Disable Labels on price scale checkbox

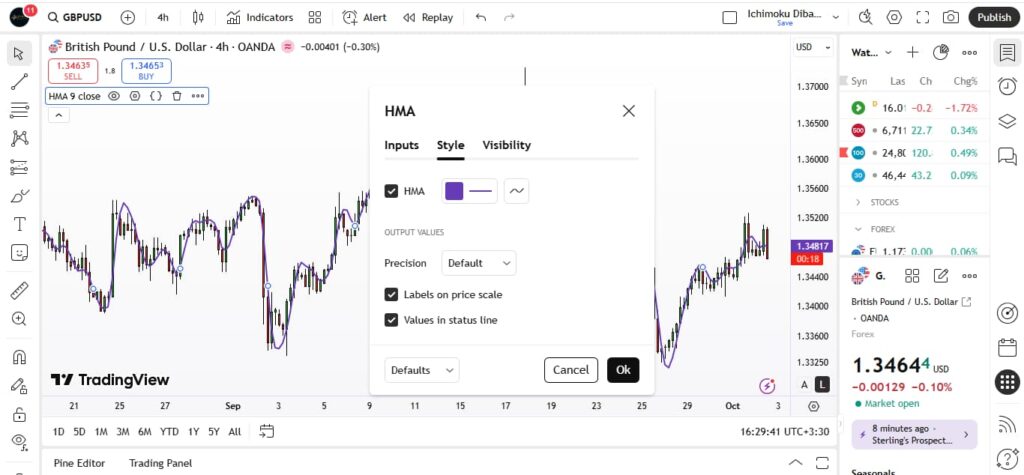392,295
